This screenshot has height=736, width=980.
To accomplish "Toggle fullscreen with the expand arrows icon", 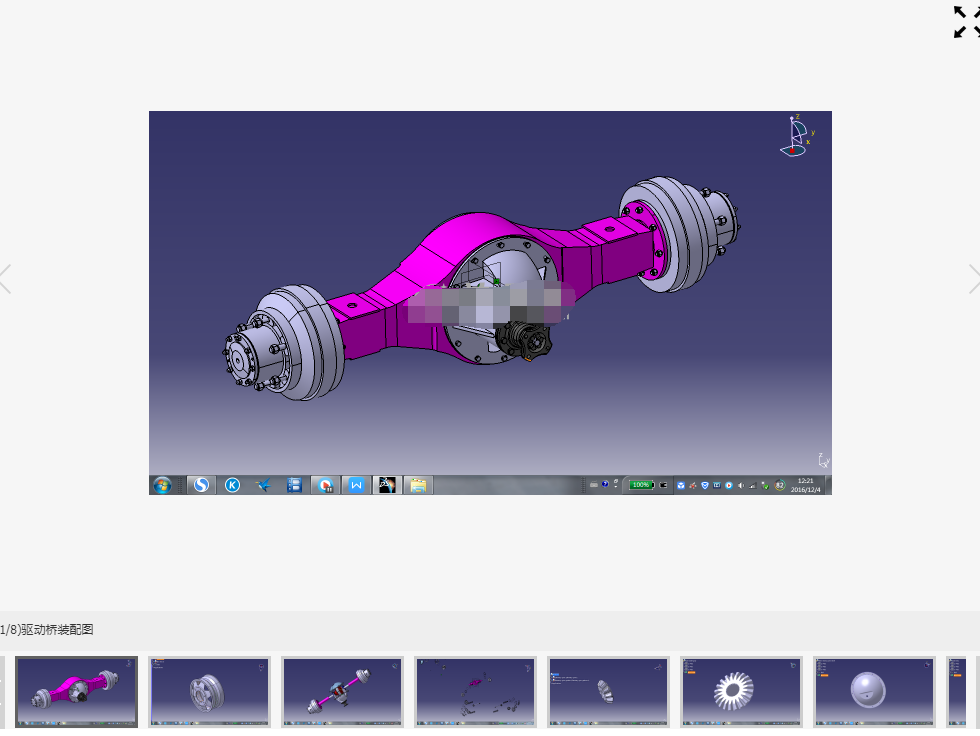I will click(968, 22).
